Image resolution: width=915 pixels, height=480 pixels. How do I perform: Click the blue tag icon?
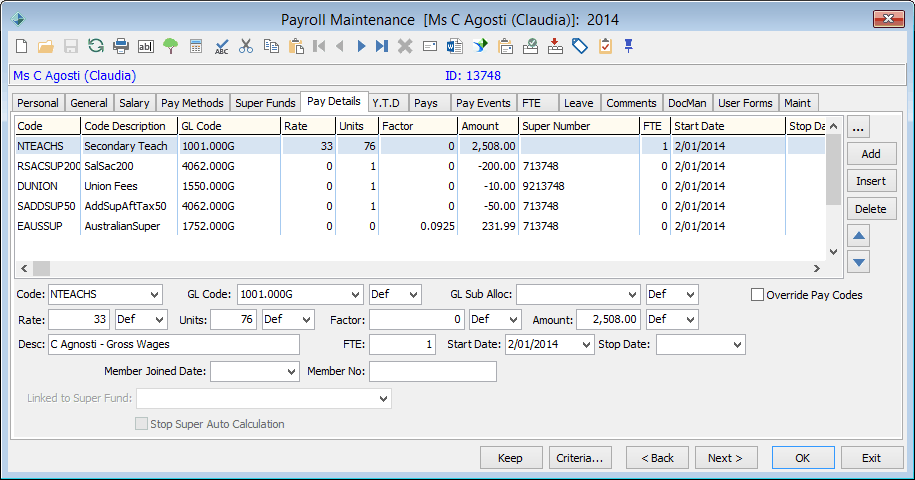pyautogui.click(x=580, y=46)
